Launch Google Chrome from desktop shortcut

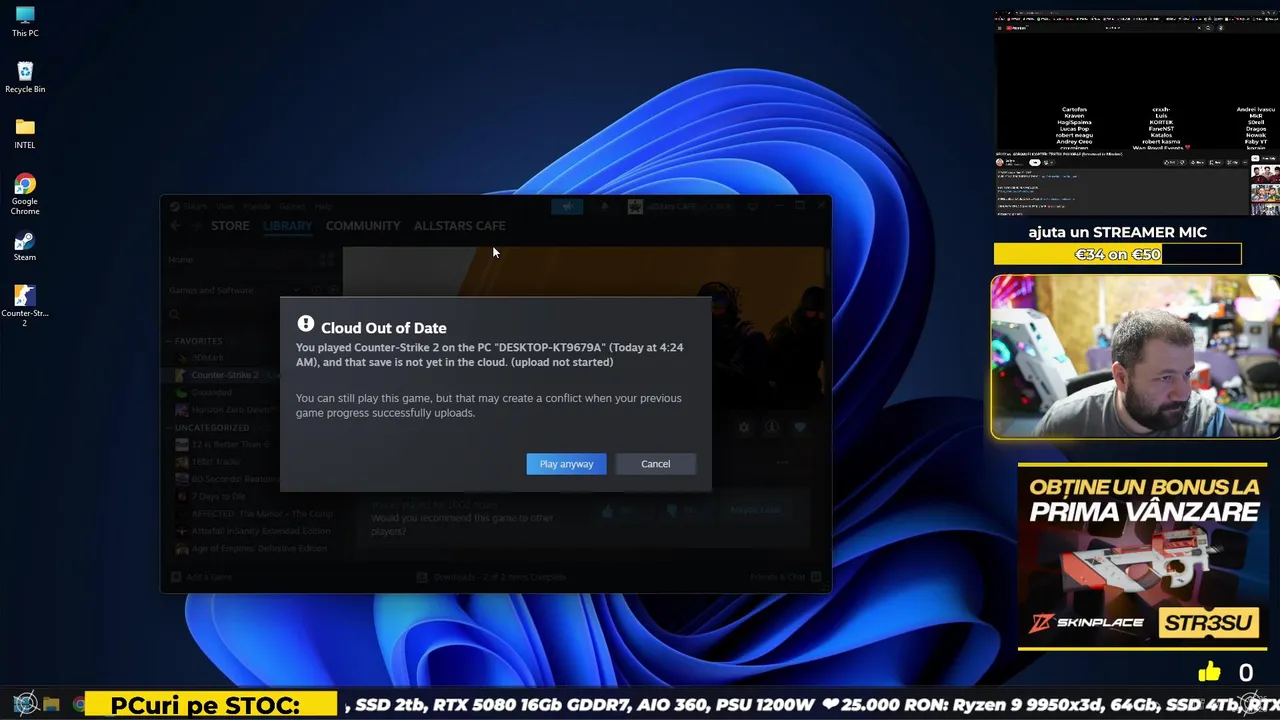pos(25,194)
